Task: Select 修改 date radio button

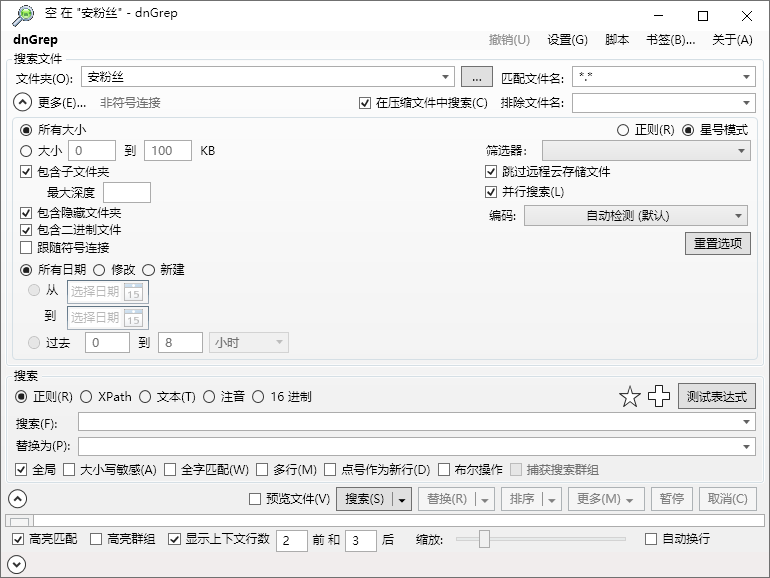Action: coord(99,270)
